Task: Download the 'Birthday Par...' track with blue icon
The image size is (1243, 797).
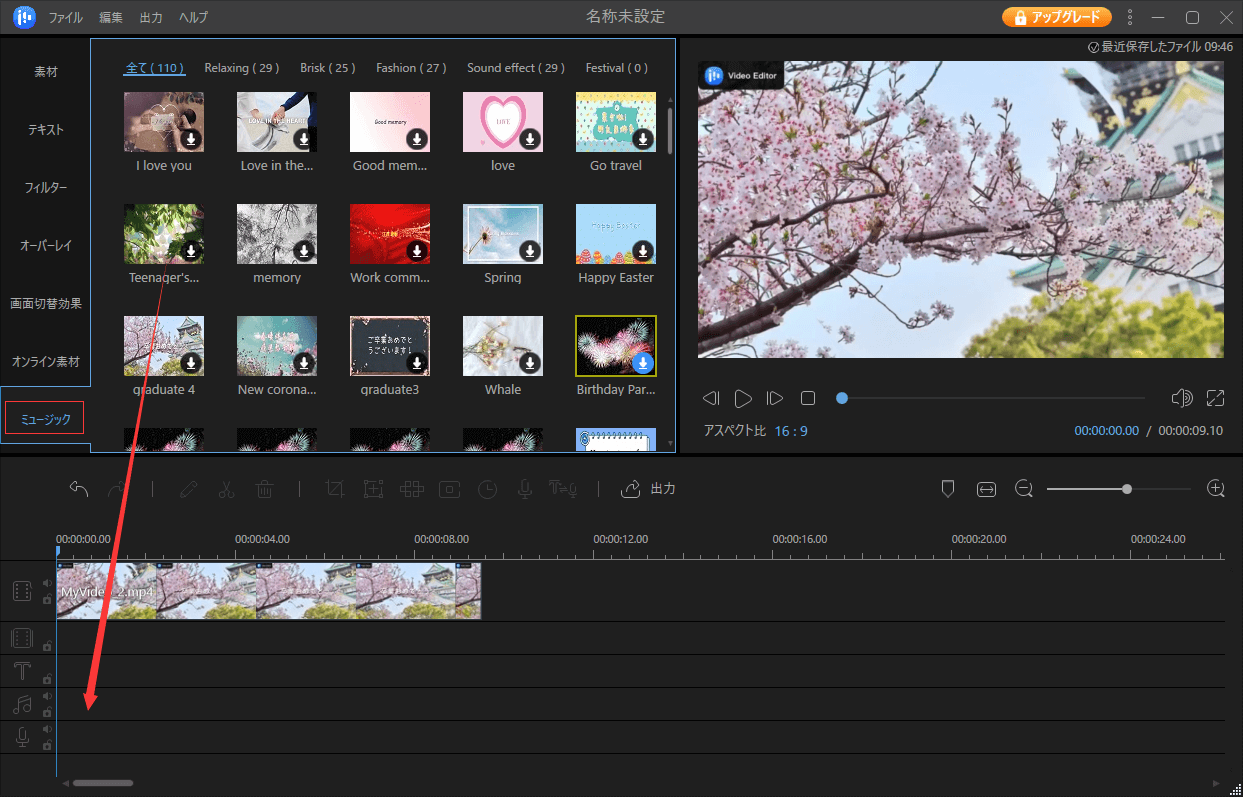Action: [643, 363]
